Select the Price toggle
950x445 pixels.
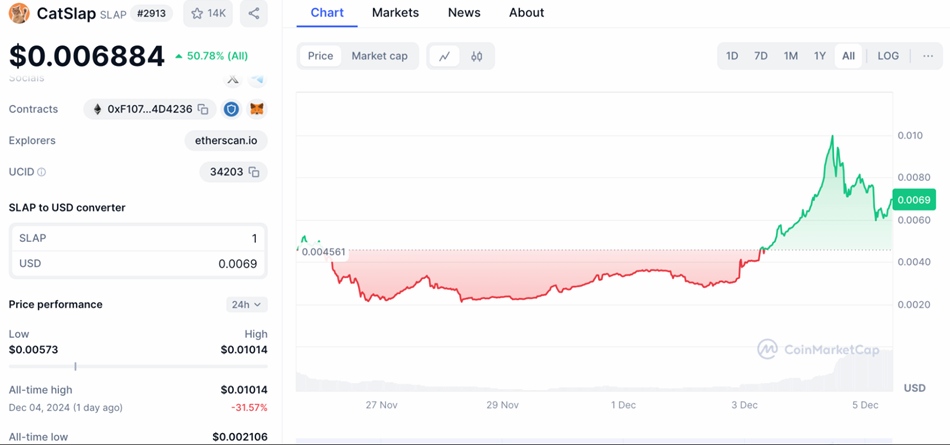(x=321, y=56)
